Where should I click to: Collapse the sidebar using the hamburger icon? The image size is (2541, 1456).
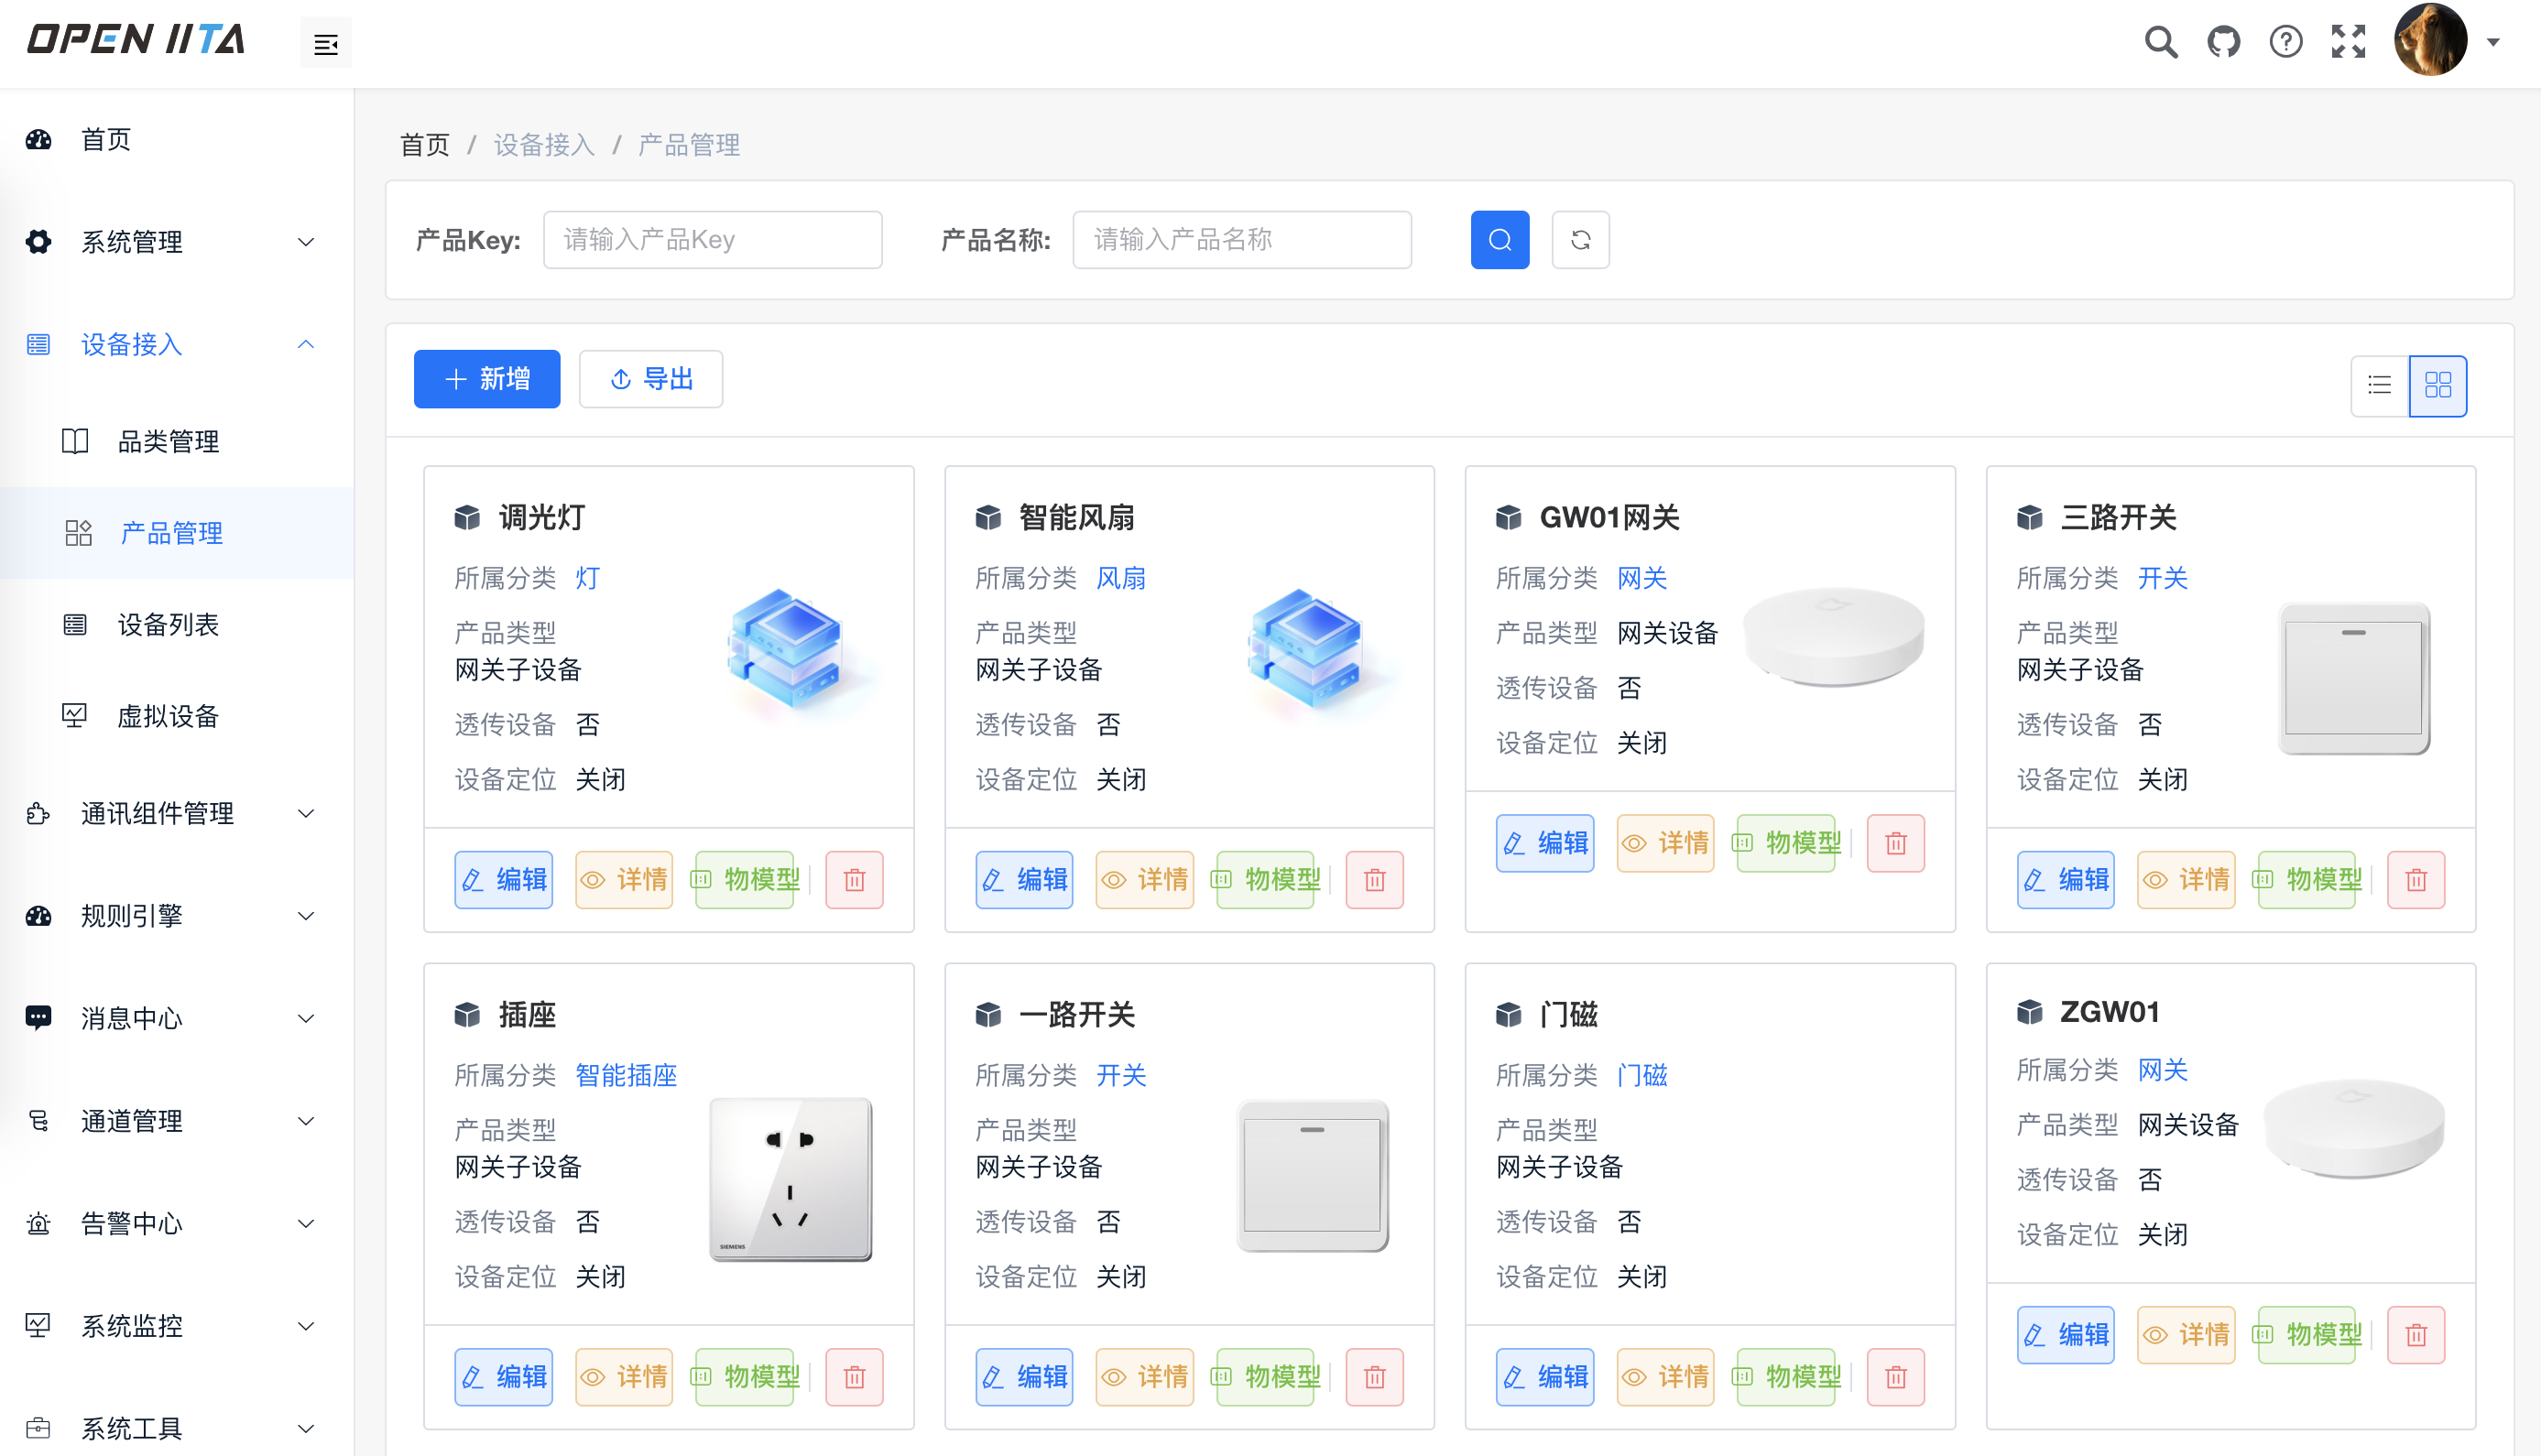(x=325, y=42)
